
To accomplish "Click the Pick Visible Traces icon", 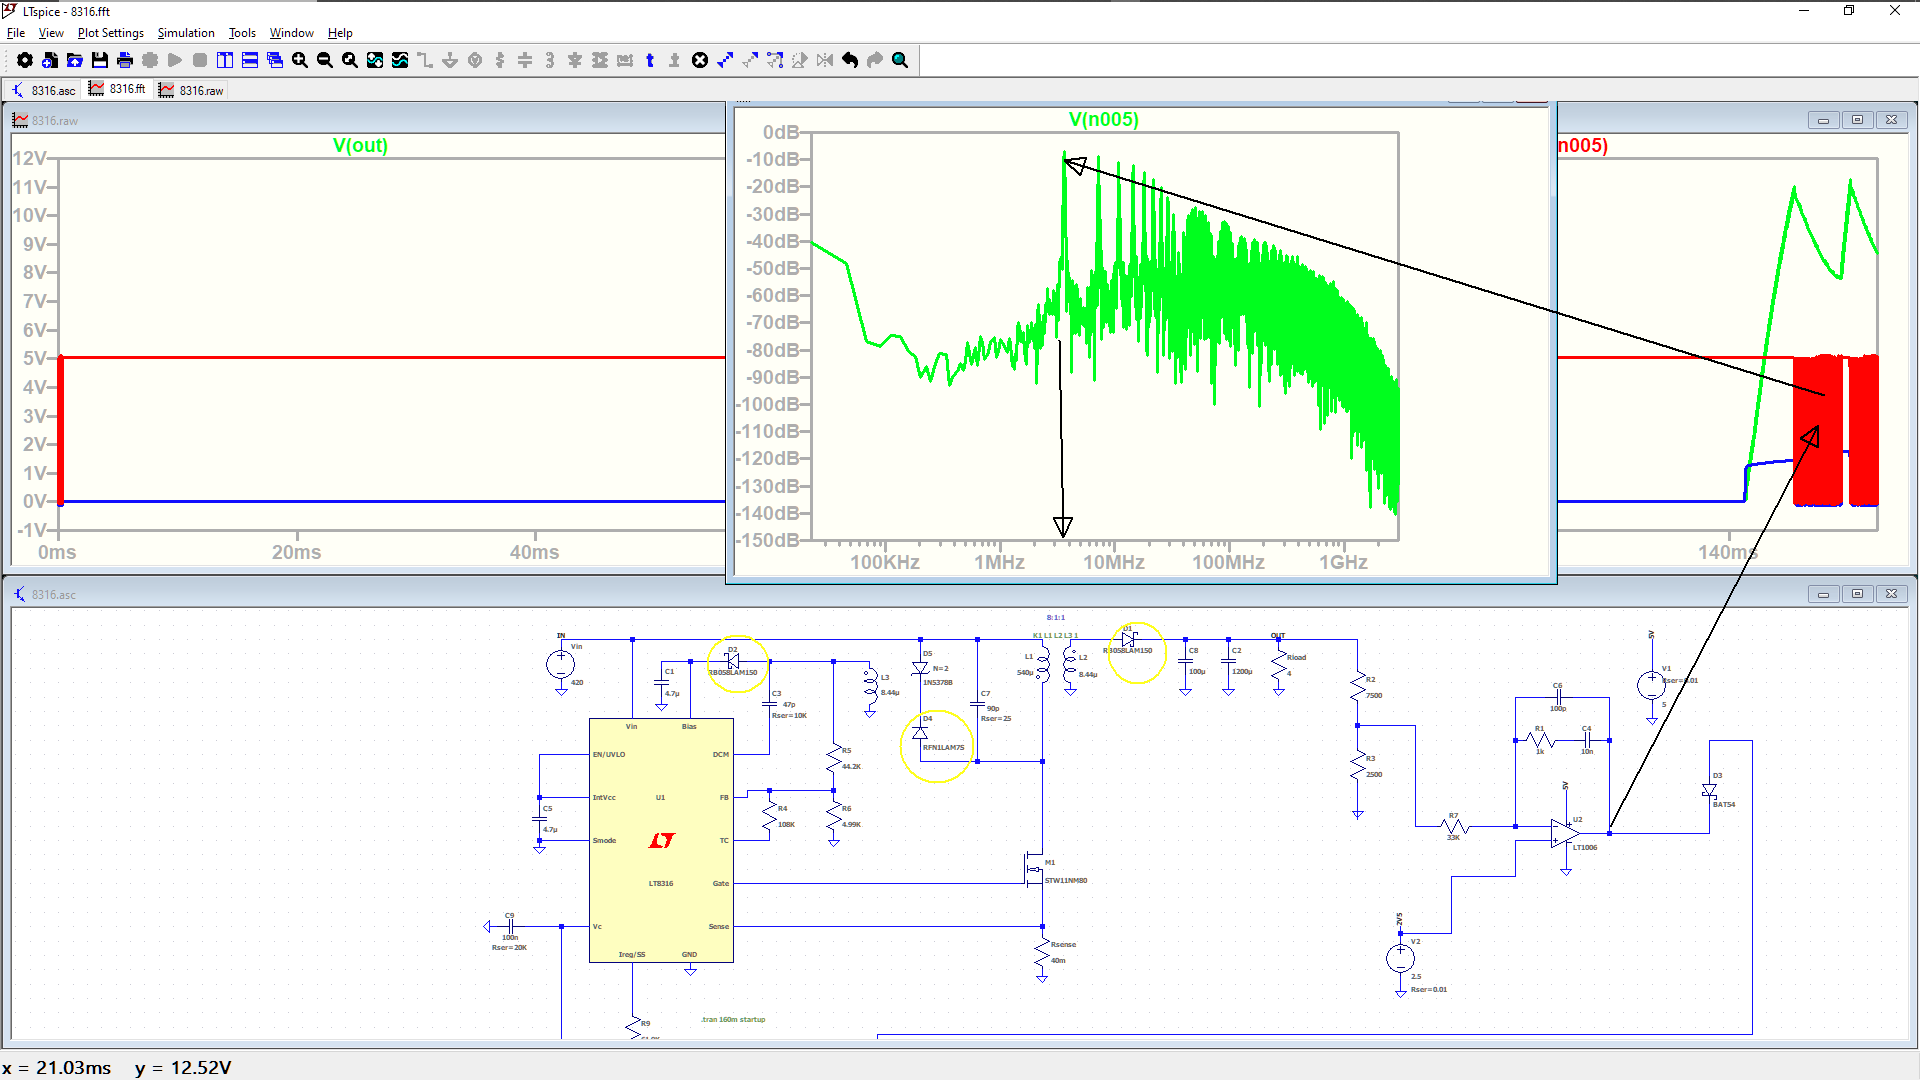I will pos(400,60).
